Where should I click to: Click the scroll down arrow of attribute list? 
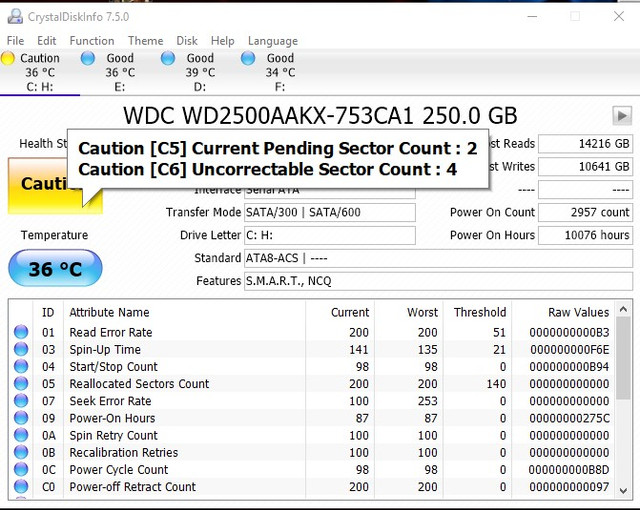(623, 491)
